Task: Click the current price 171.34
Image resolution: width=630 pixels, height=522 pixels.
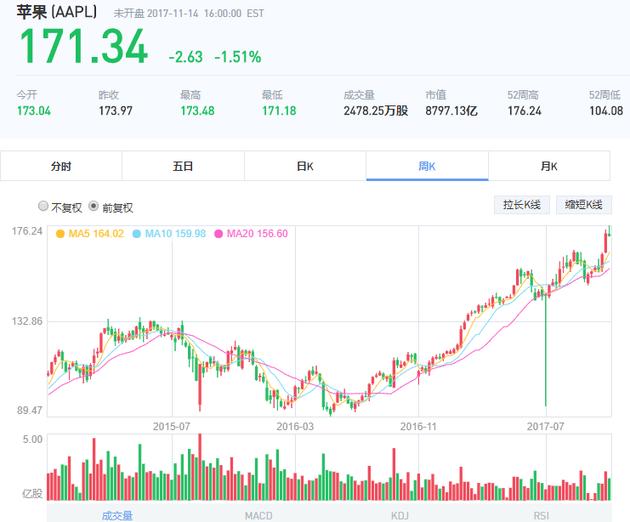Action: (x=84, y=46)
